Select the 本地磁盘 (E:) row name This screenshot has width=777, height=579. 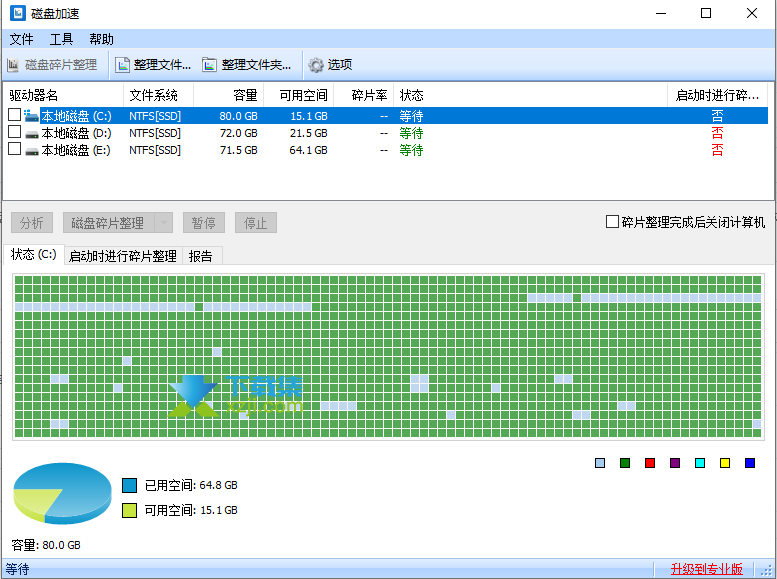tap(76, 150)
